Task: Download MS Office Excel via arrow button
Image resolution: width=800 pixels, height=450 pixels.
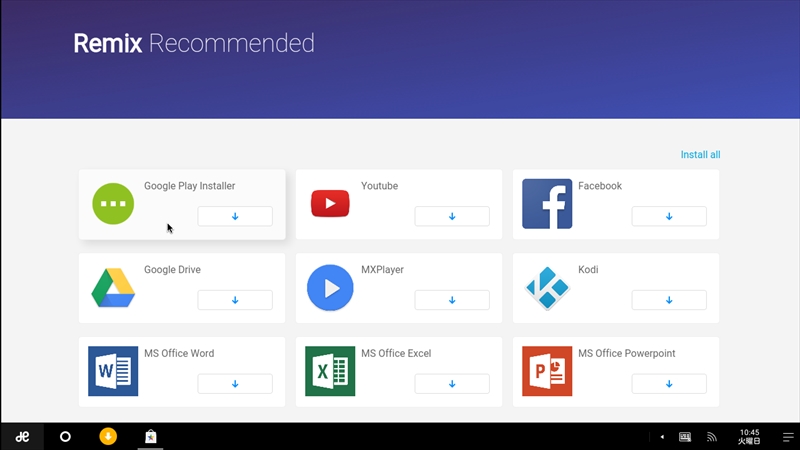Action: 452,384
